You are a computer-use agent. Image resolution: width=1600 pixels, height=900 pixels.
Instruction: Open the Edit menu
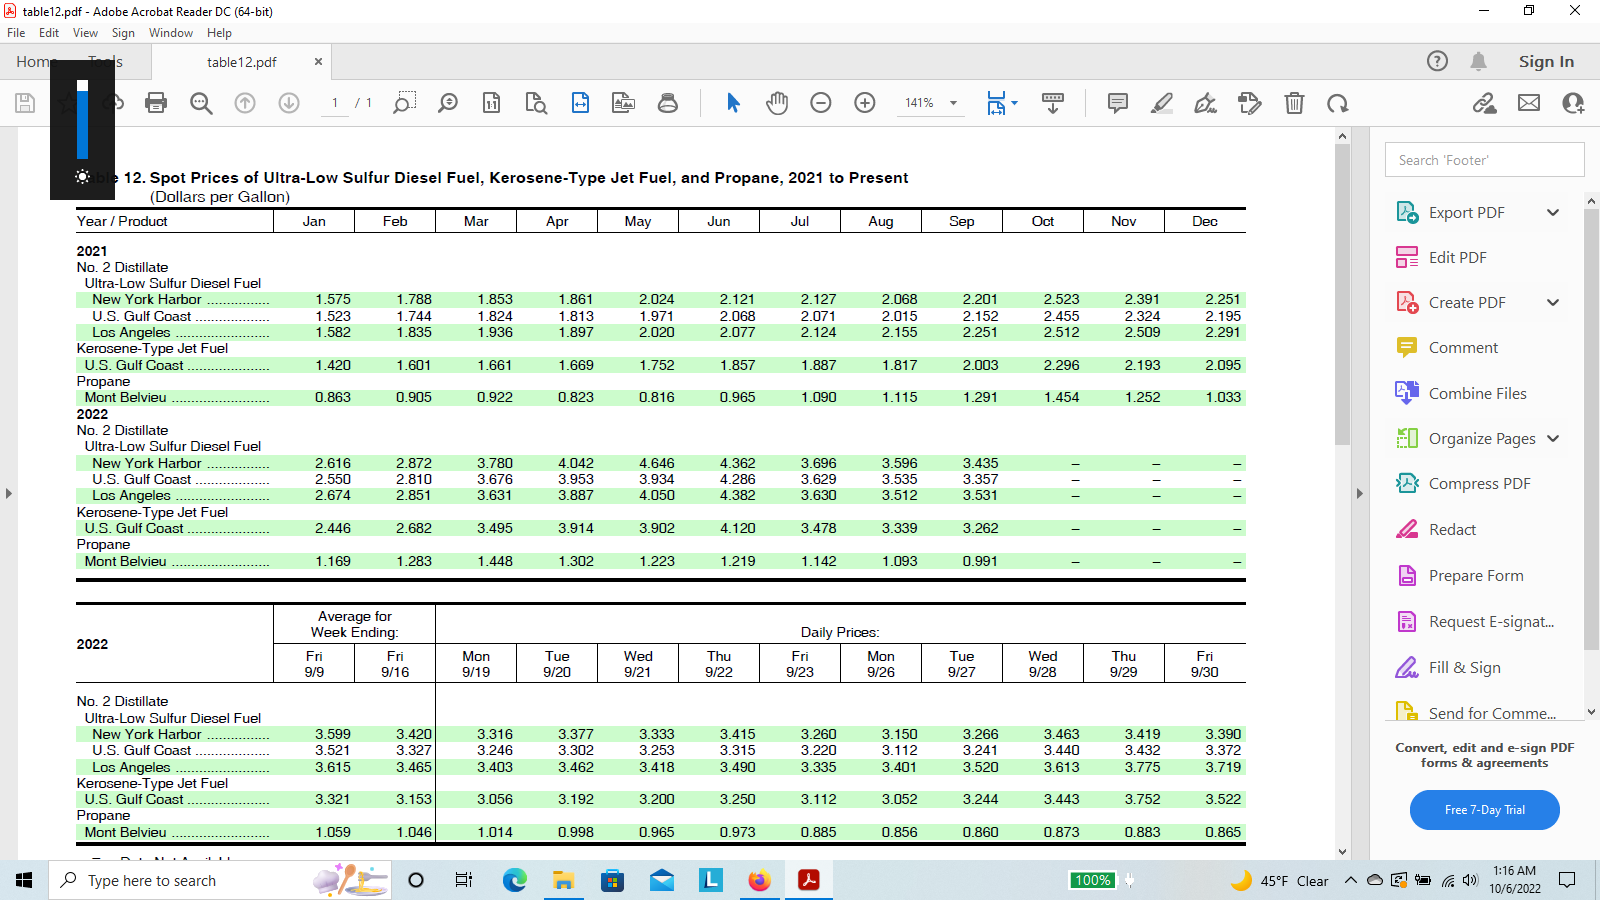(x=49, y=33)
